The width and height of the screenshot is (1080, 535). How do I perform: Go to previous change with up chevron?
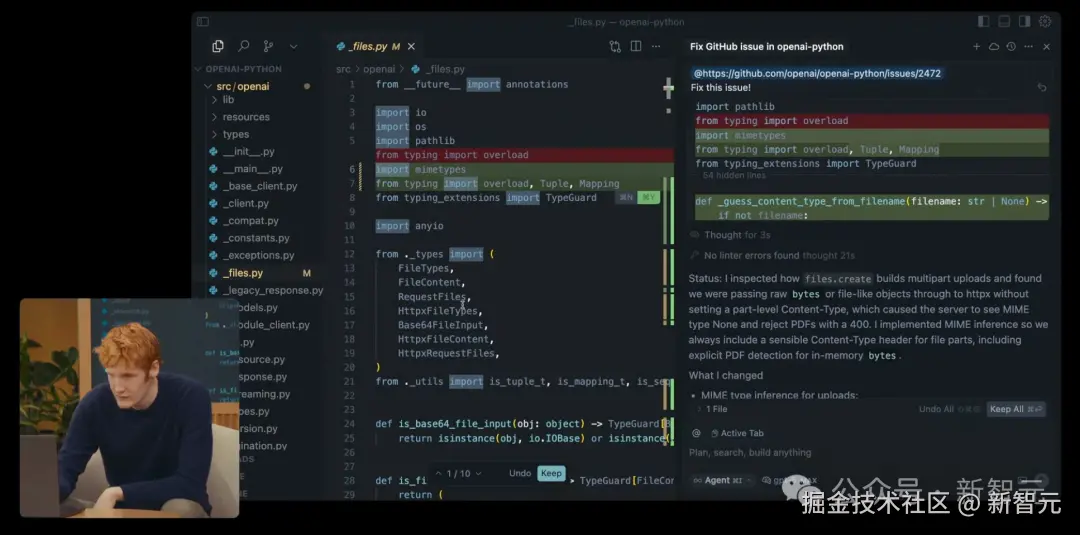pyautogui.click(x=438, y=474)
